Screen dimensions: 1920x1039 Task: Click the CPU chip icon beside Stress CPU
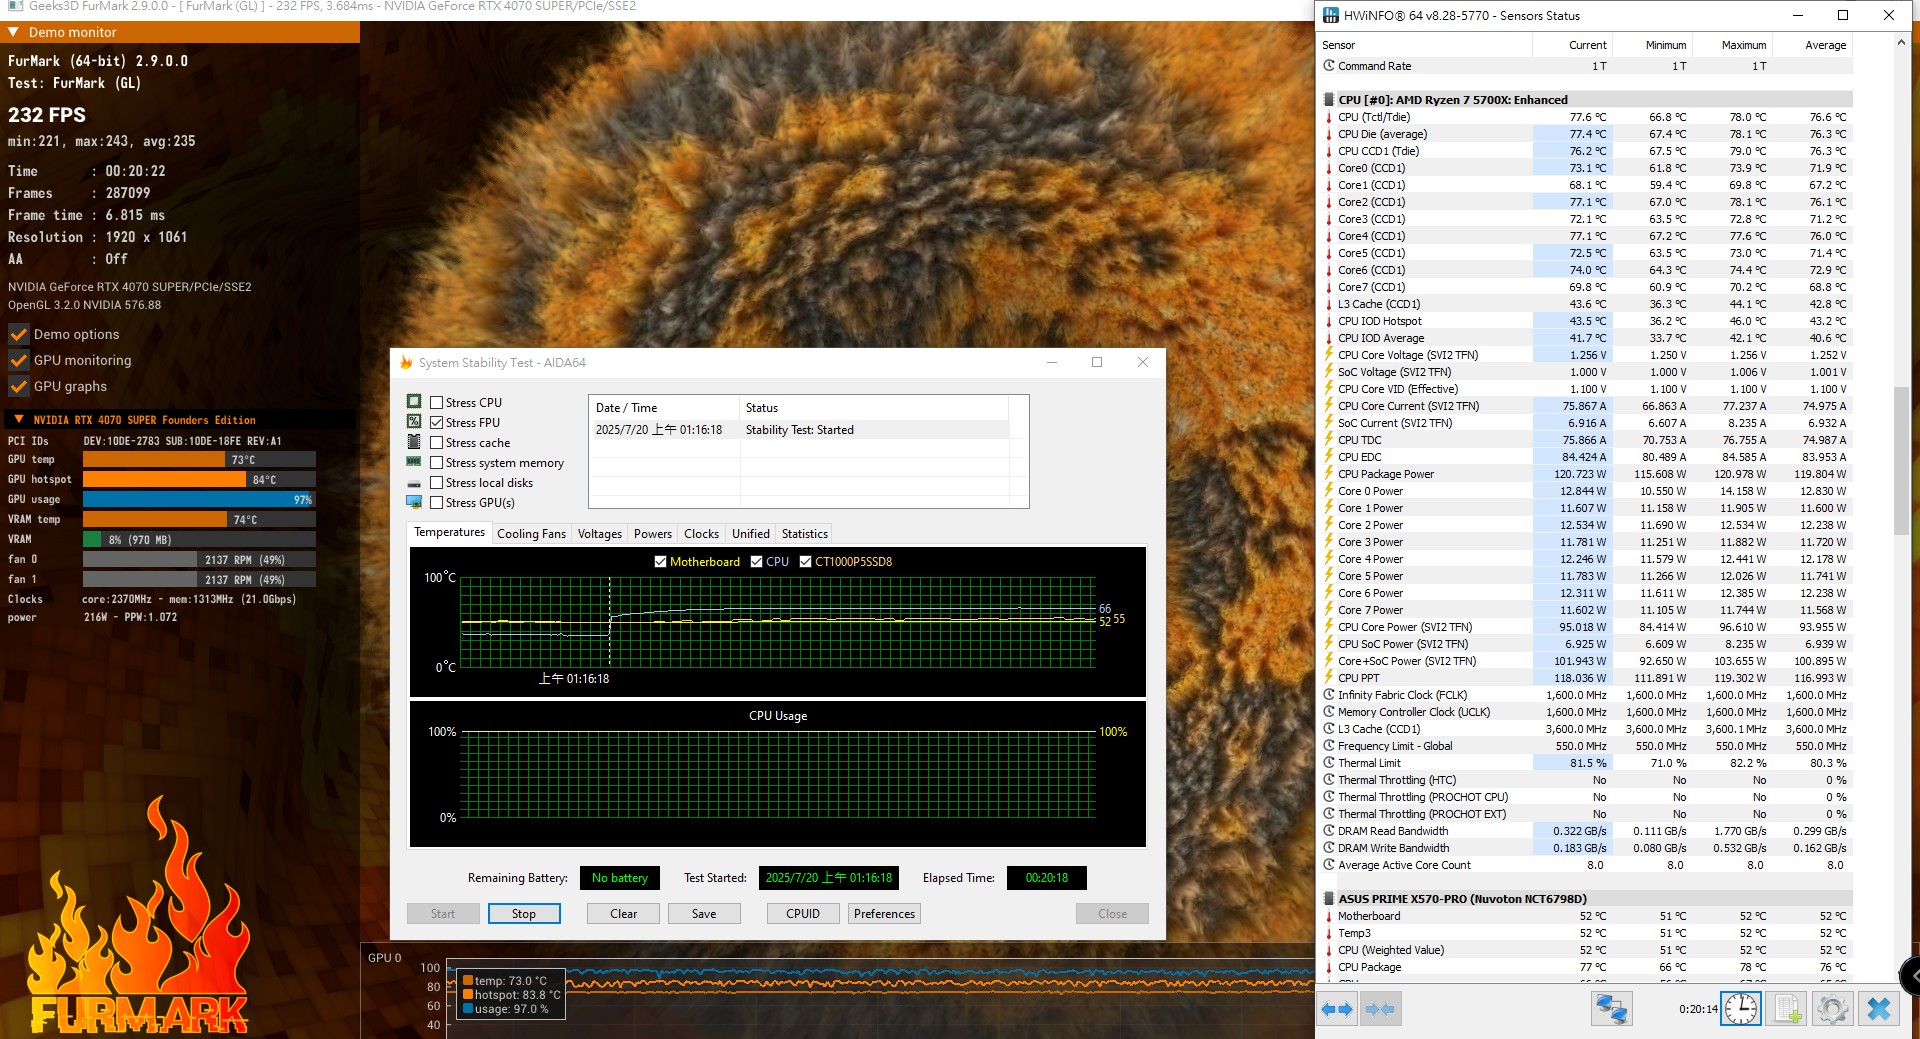[x=414, y=402]
